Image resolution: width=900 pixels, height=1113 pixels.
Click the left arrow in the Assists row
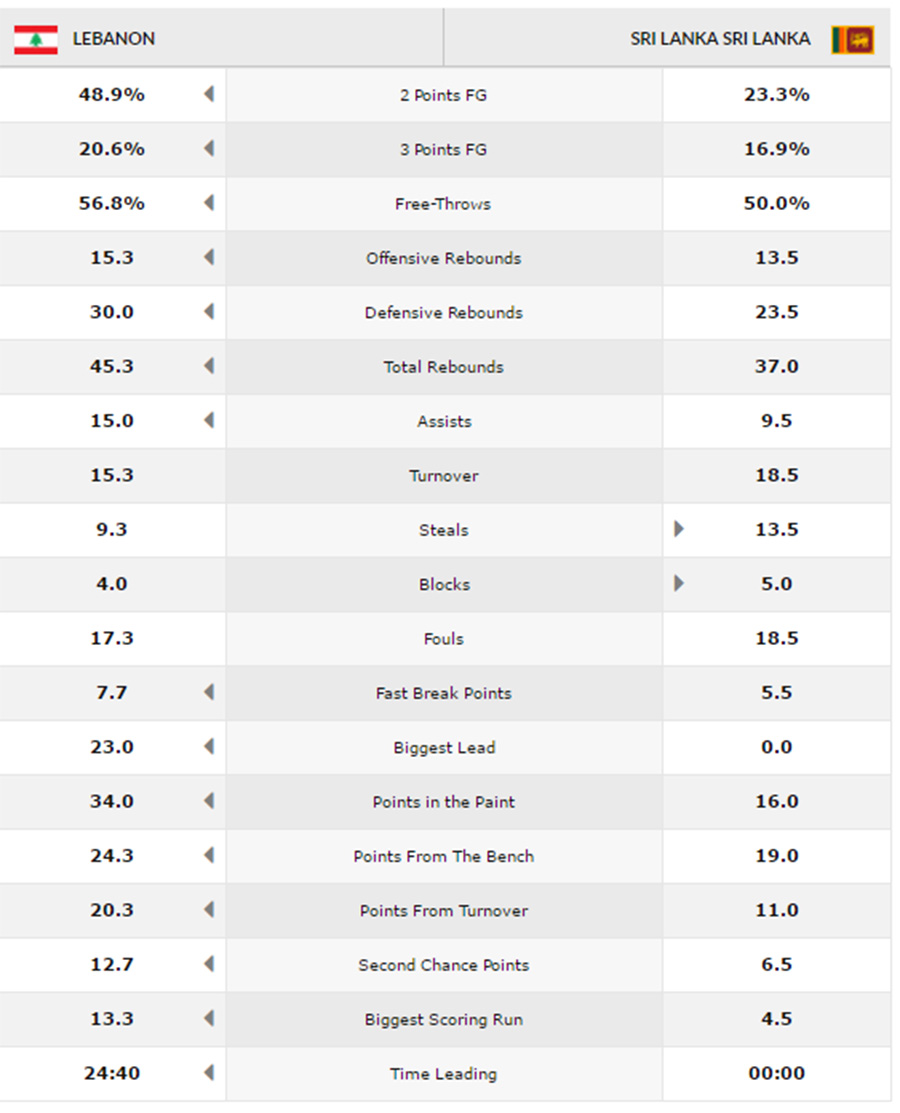click(209, 420)
